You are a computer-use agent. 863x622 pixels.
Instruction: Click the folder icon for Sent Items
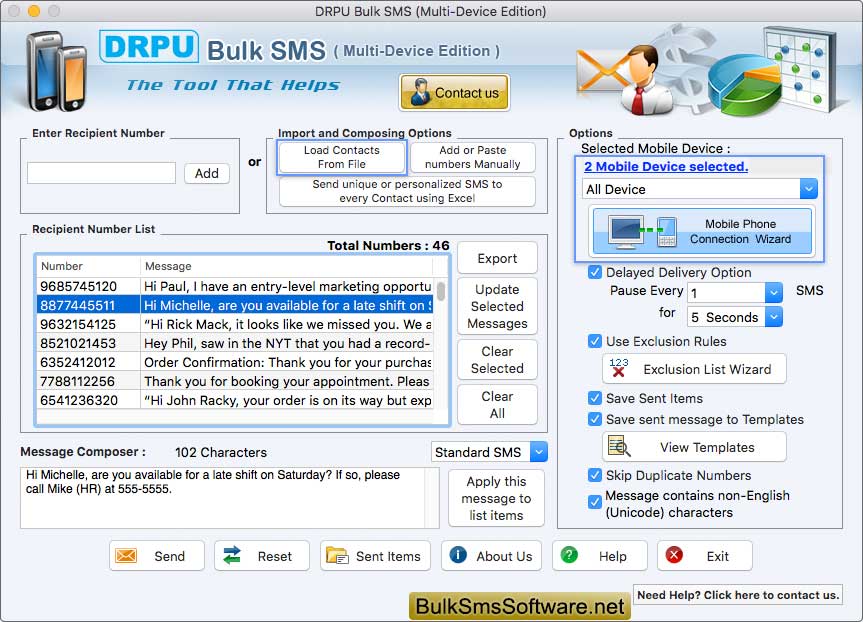[337, 556]
